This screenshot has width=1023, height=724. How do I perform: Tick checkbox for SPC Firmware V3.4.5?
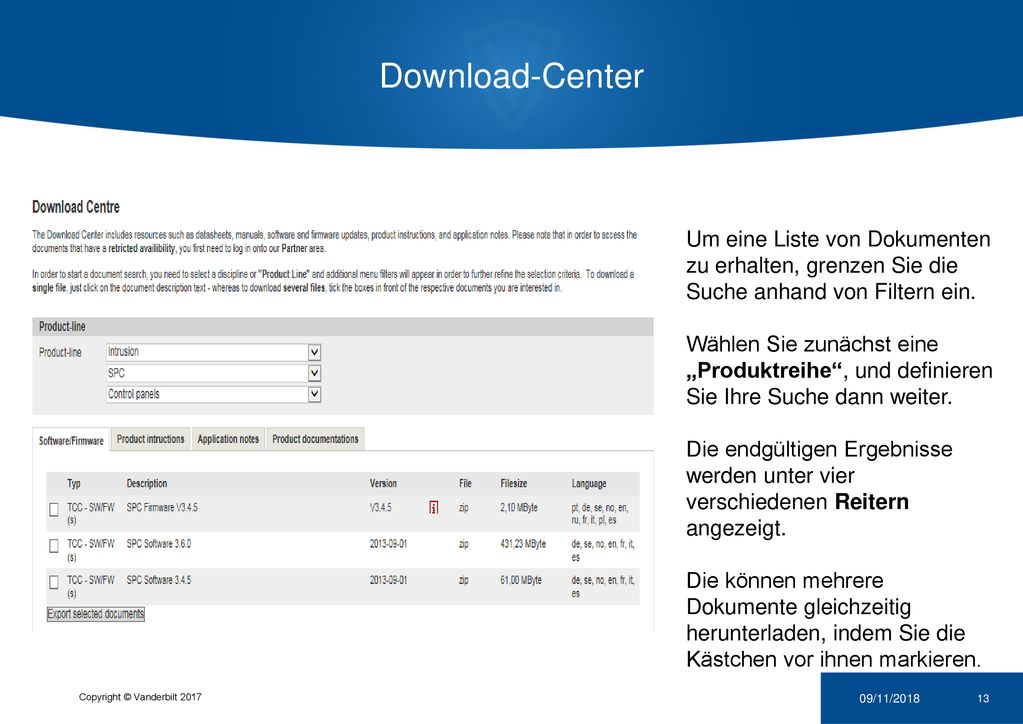pos(54,509)
